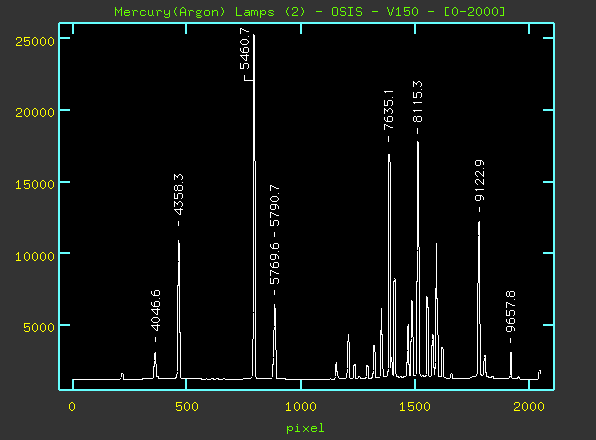Click the 9657.8 line label
This screenshot has height=440, width=596.
click(511, 312)
